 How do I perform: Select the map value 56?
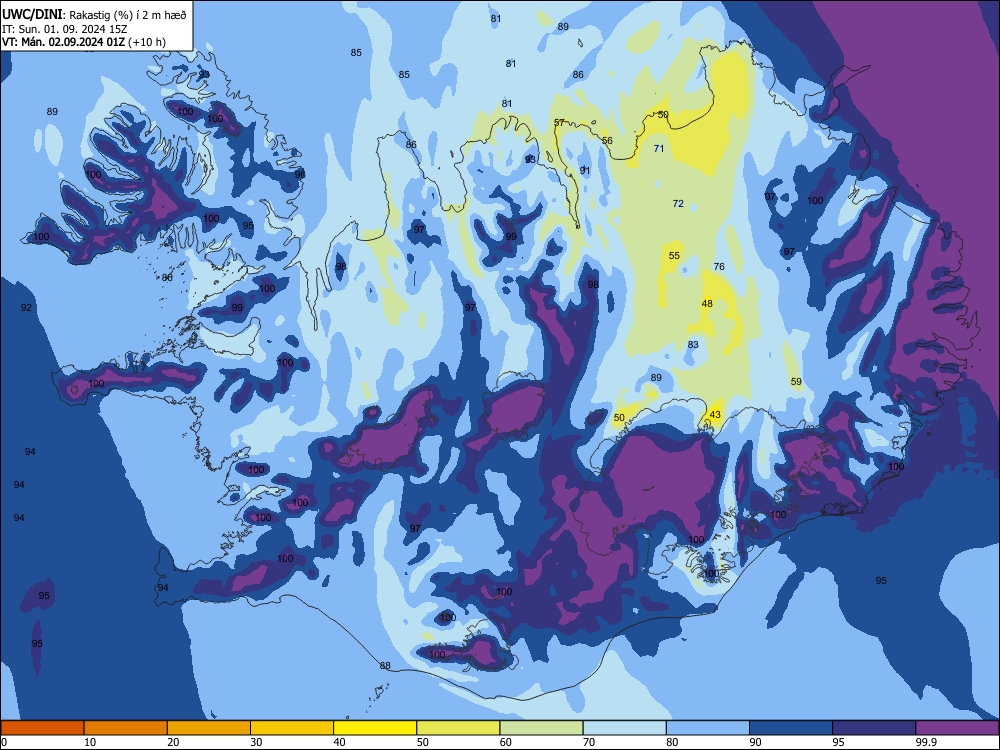tap(607, 140)
